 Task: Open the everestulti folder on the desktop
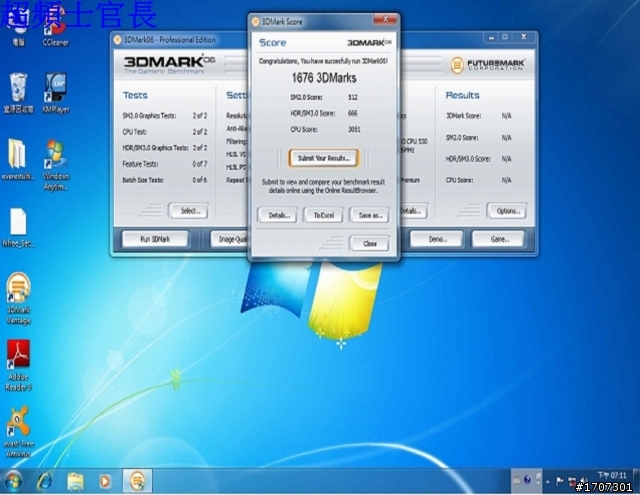18,159
